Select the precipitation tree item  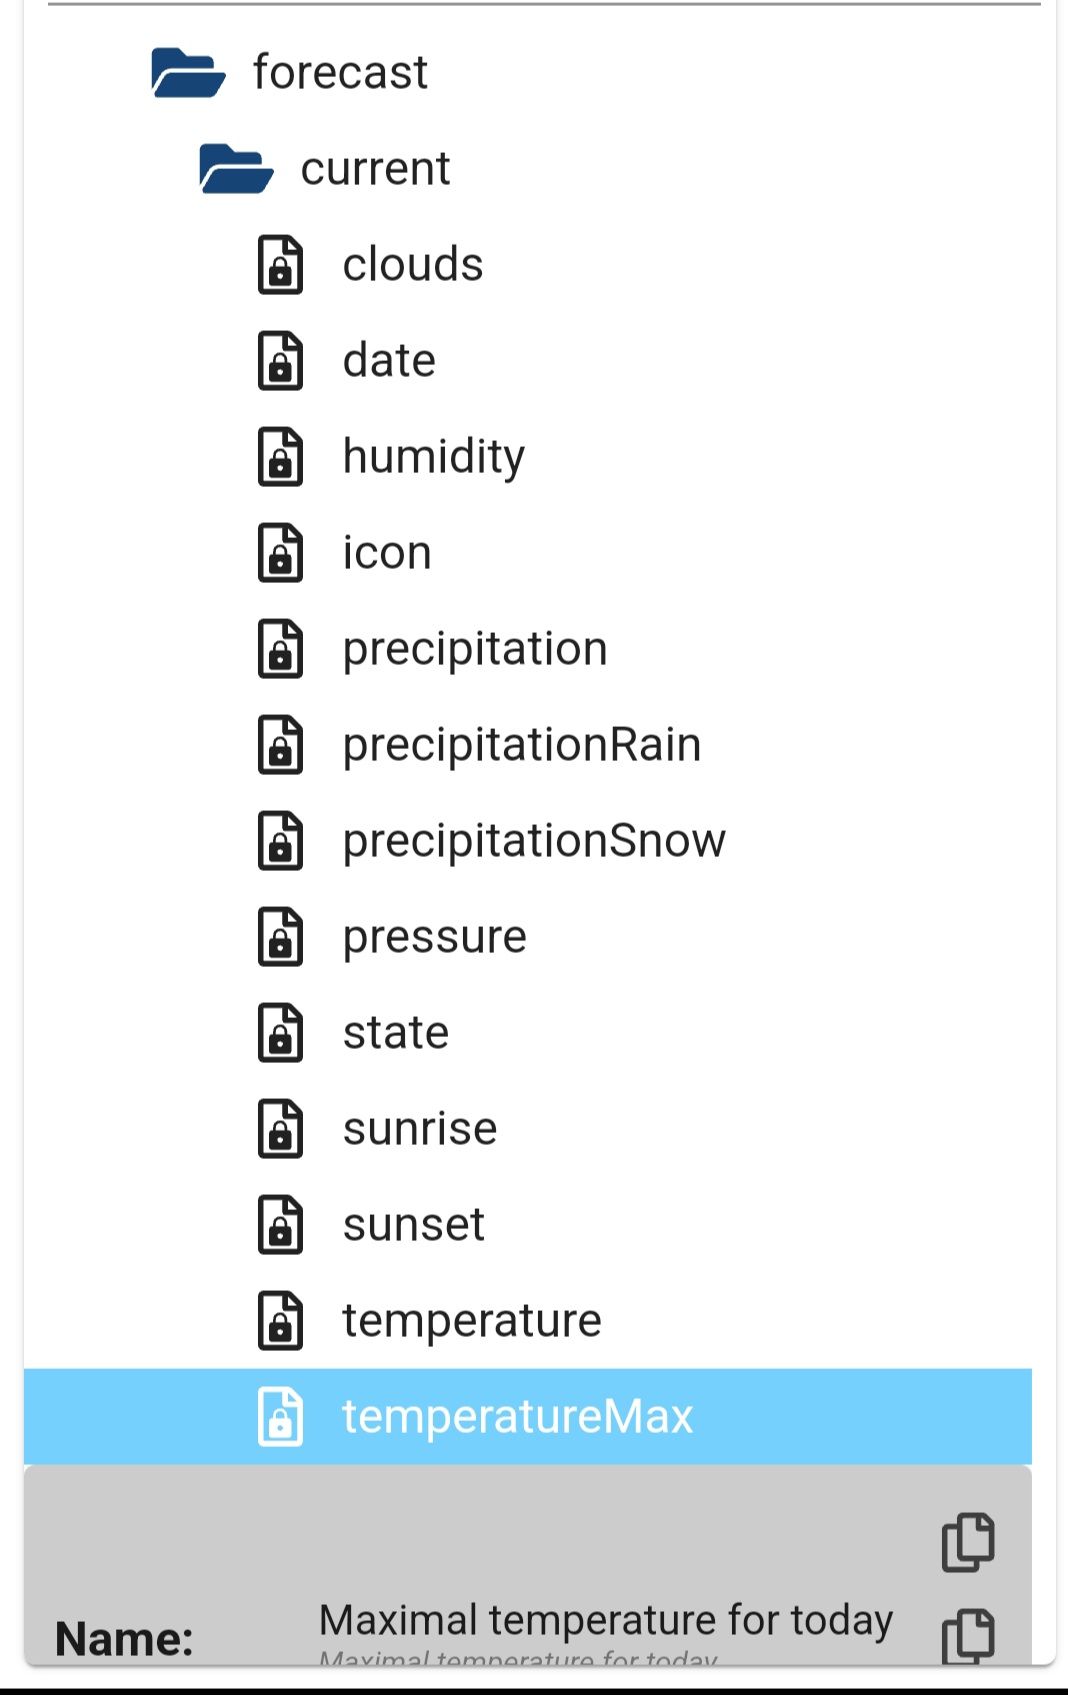(474, 649)
